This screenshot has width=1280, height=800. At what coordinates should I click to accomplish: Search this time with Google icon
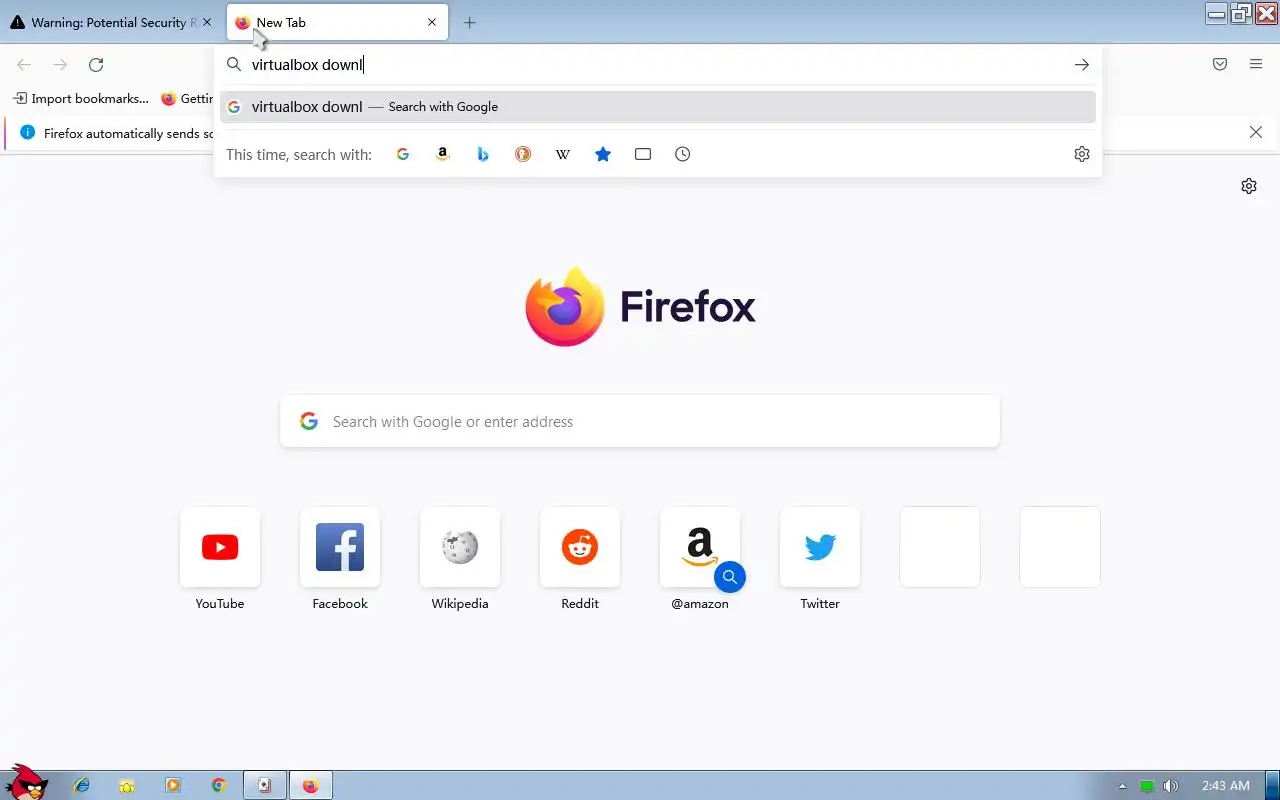pos(403,154)
